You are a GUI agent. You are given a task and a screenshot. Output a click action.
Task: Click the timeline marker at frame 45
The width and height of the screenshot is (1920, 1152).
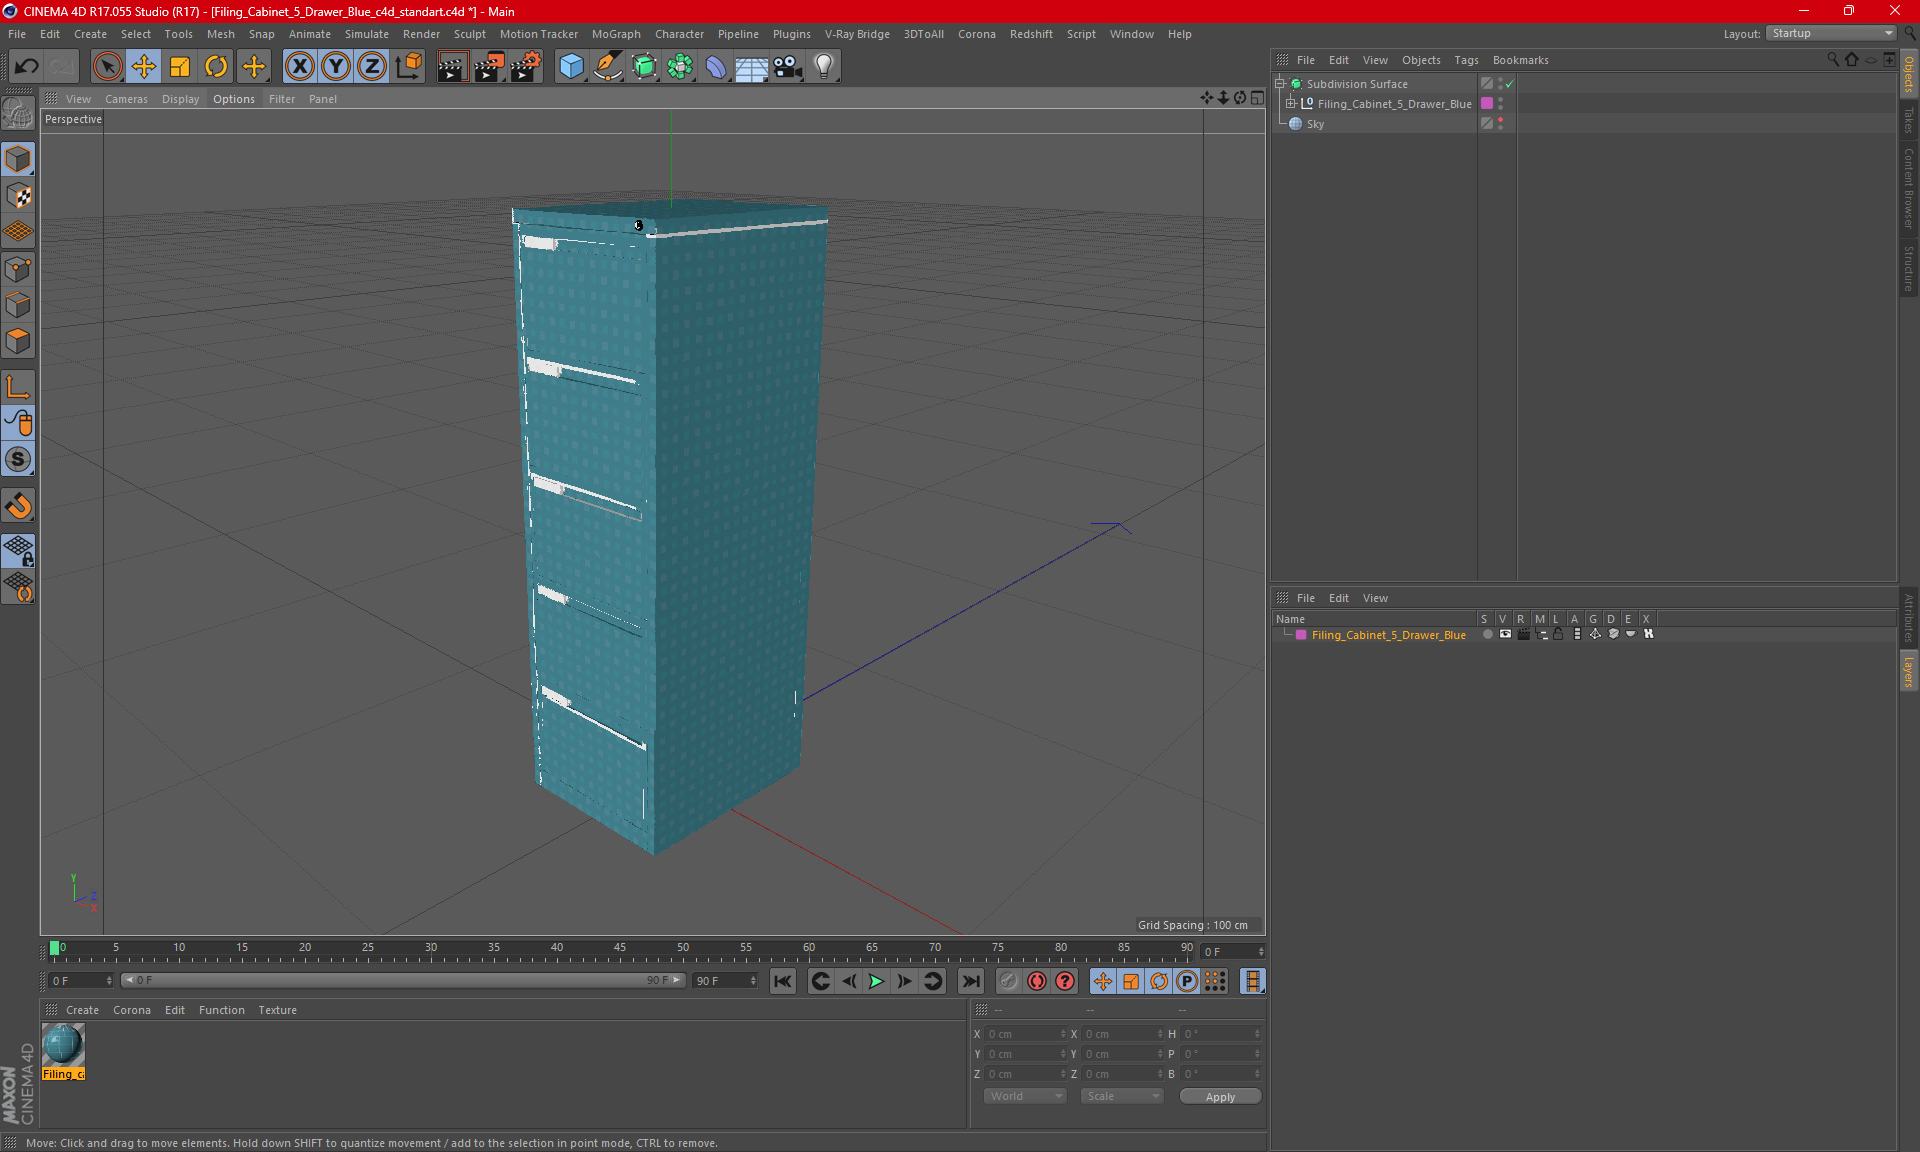pyautogui.click(x=620, y=948)
